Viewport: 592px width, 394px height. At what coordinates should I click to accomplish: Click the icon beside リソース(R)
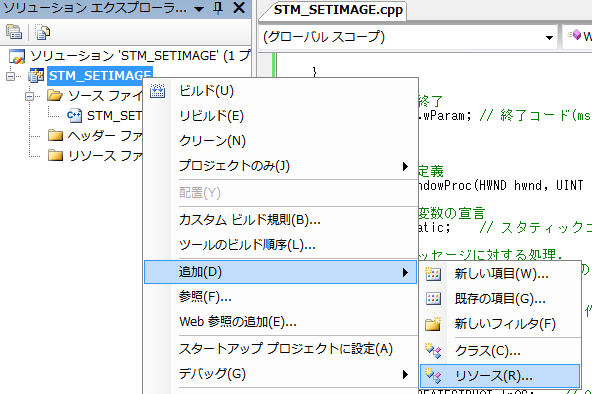433,376
